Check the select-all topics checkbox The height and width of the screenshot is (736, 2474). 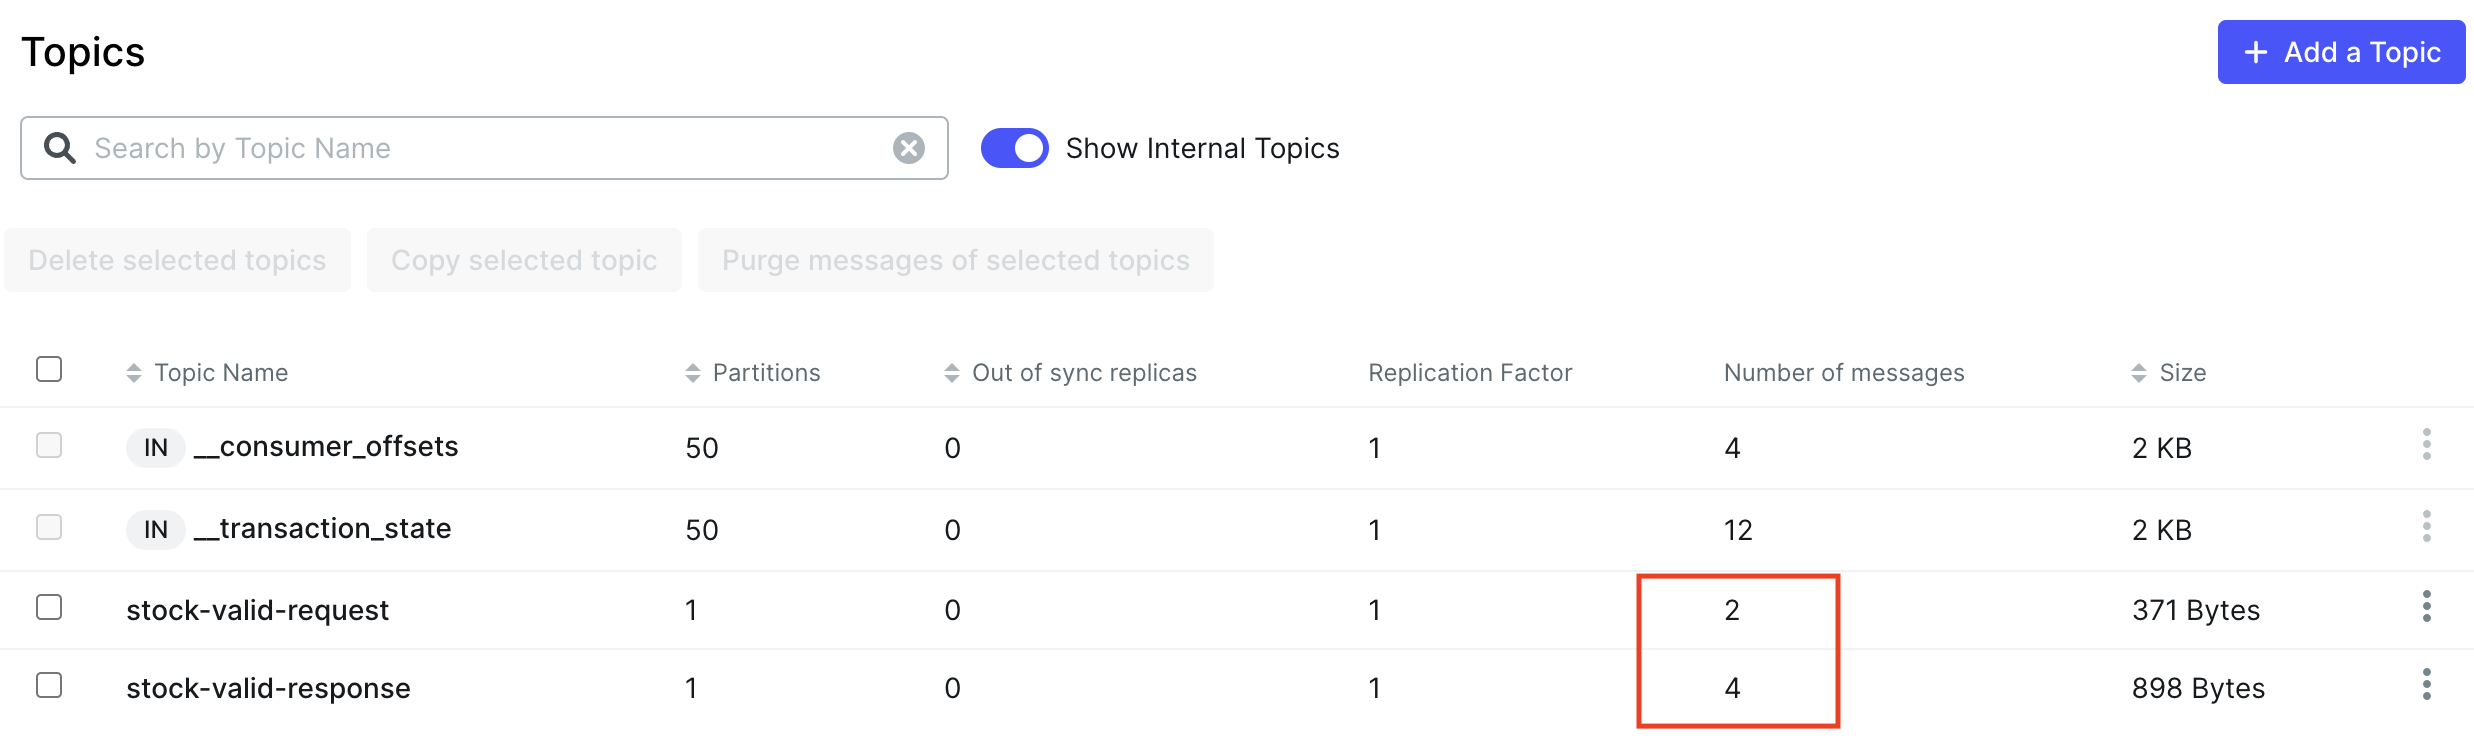(x=49, y=369)
